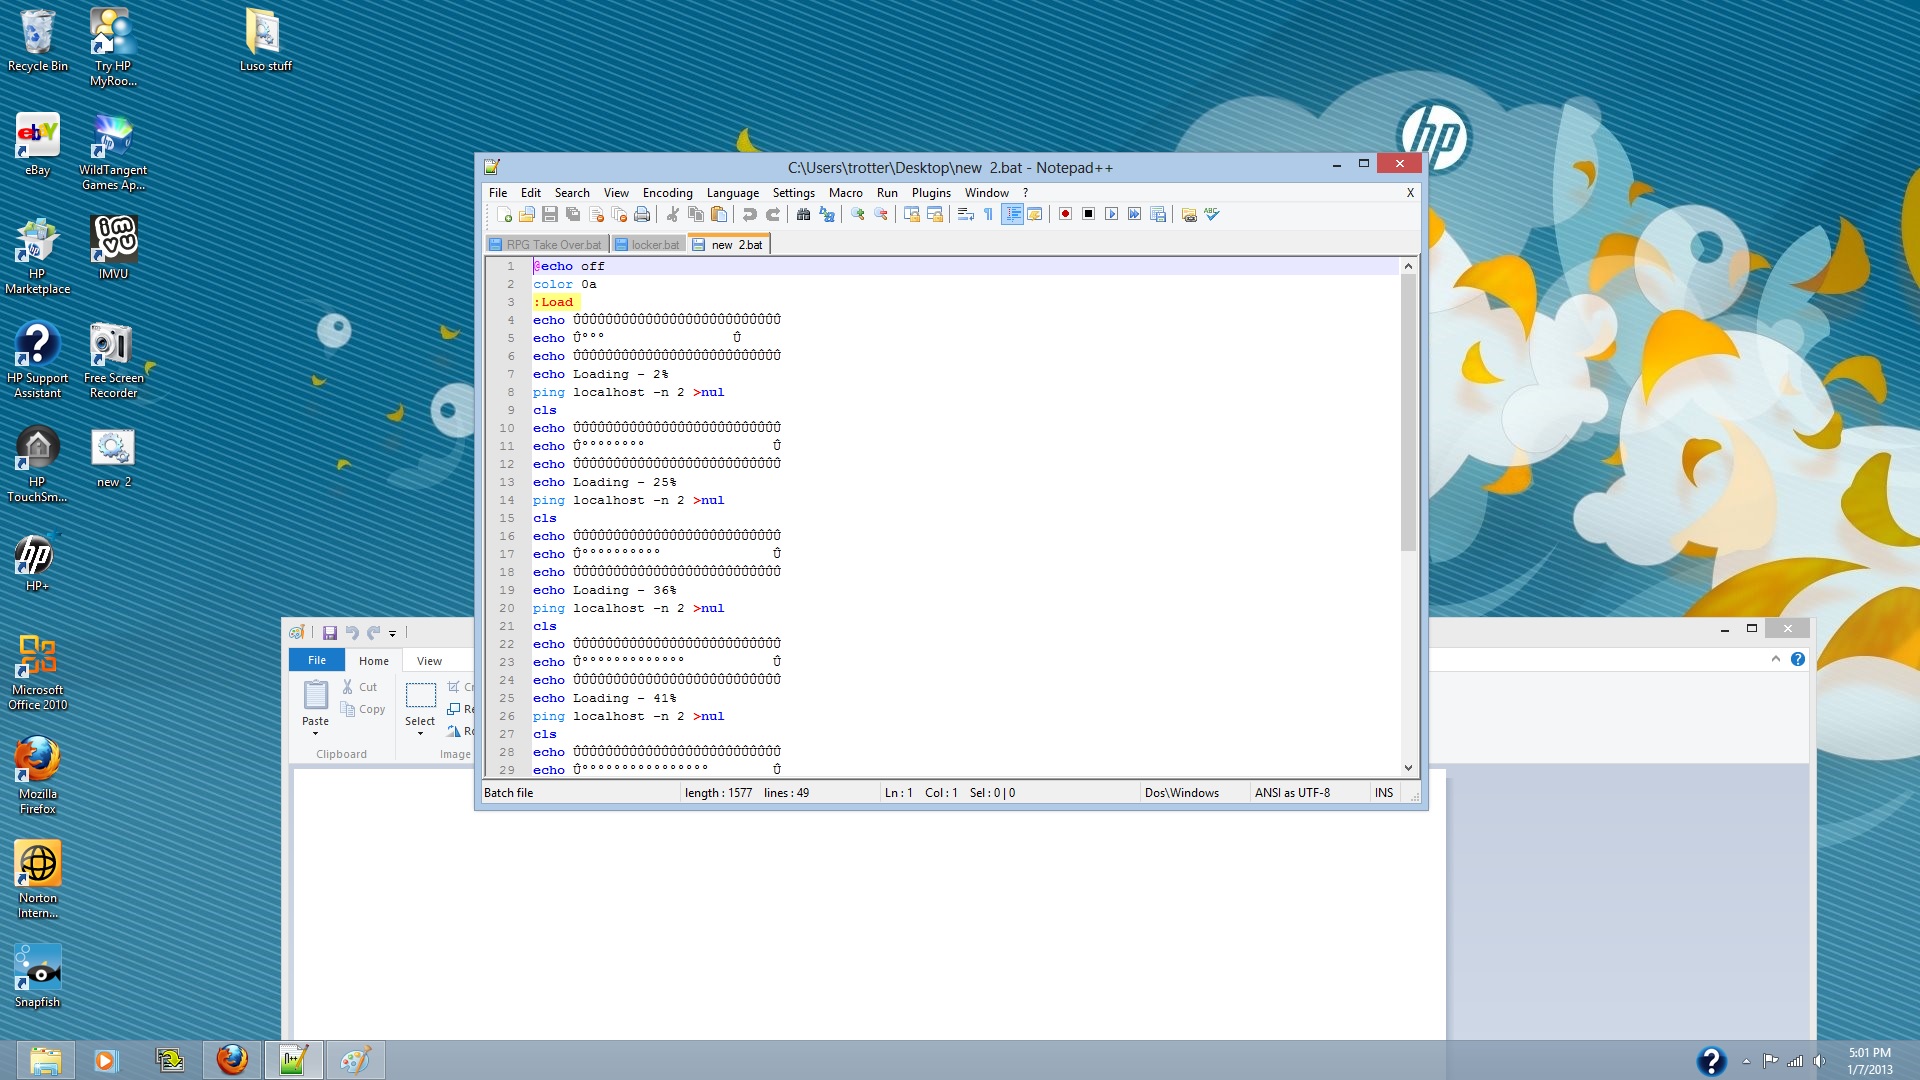This screenshot has width=1920, height=1080.
Task: Open File Explorer from the taskbar
Action: click(x=46, y=1060)
